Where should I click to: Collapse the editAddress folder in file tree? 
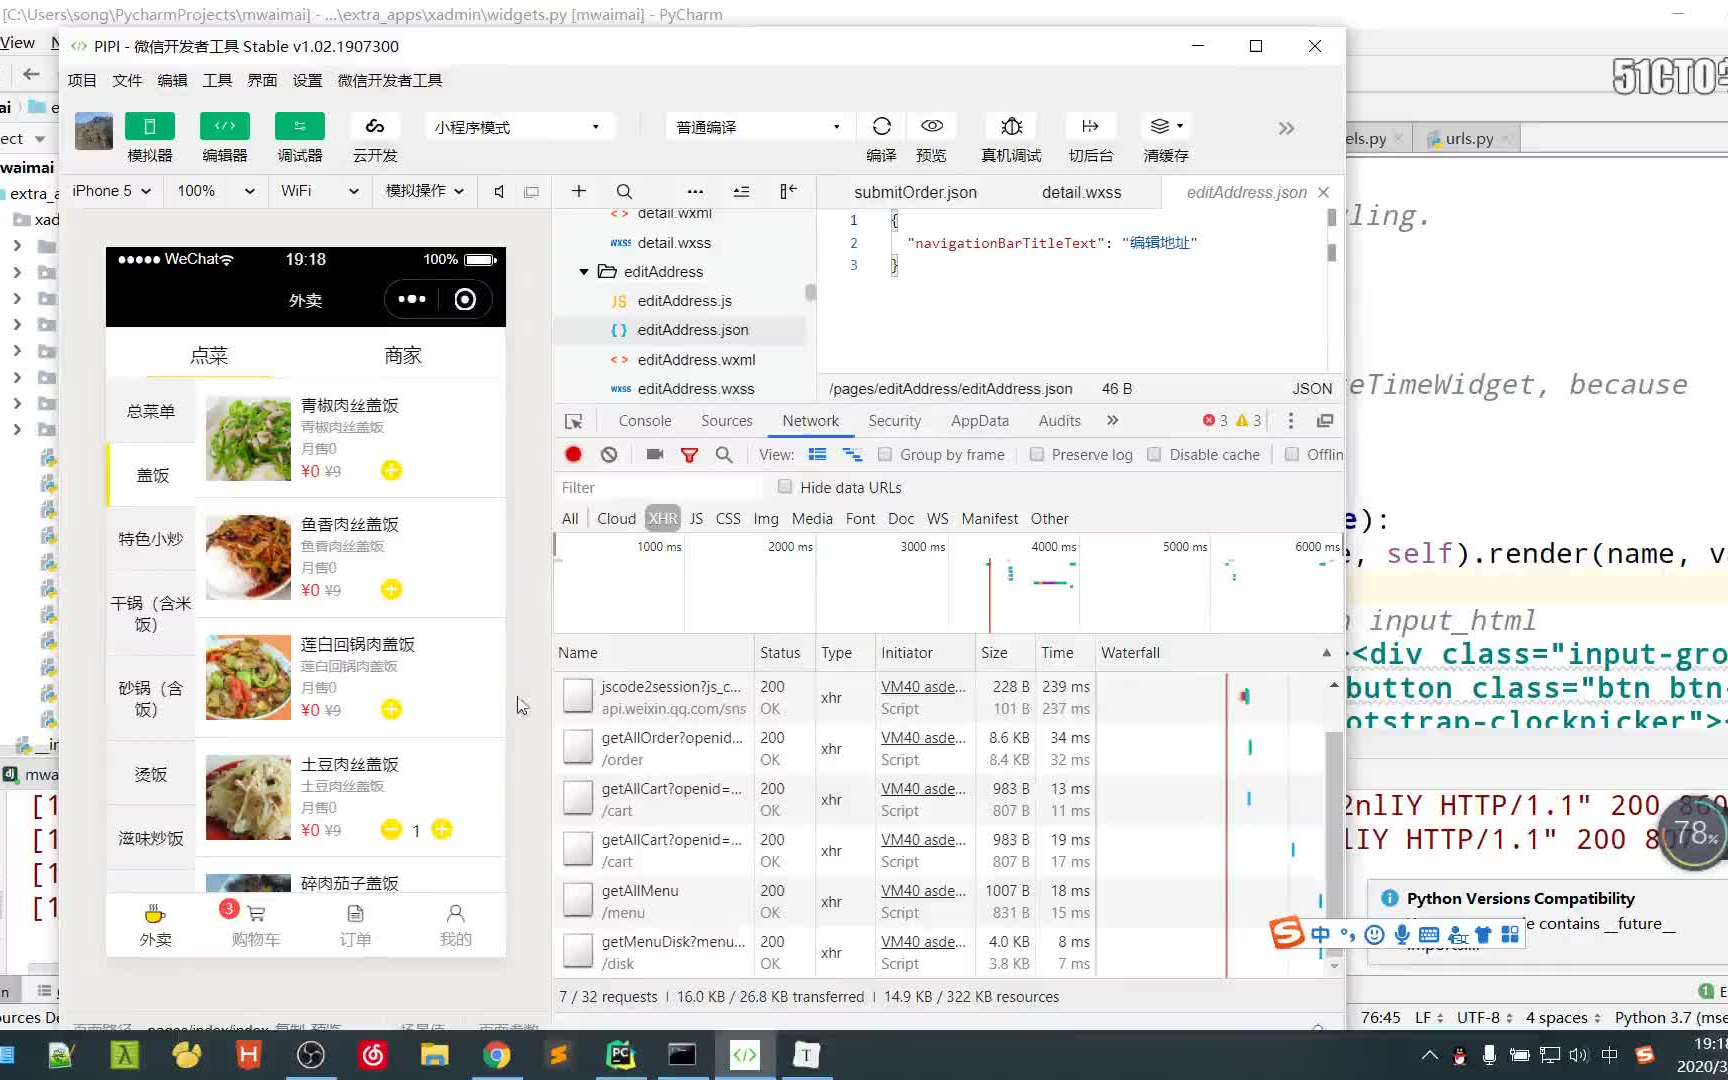[x=585, y=271]
